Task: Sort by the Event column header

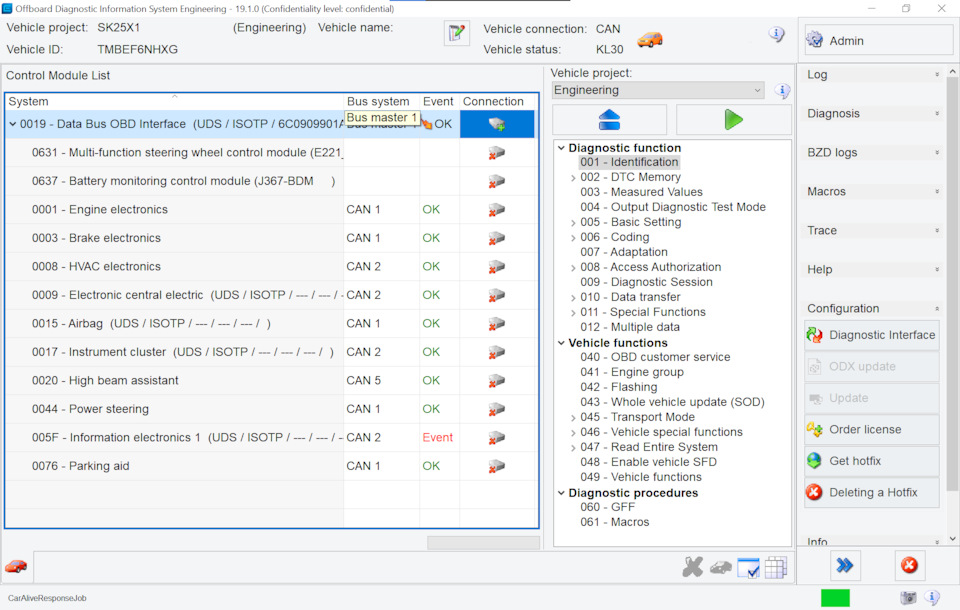Action: click(x=438, y=102)
